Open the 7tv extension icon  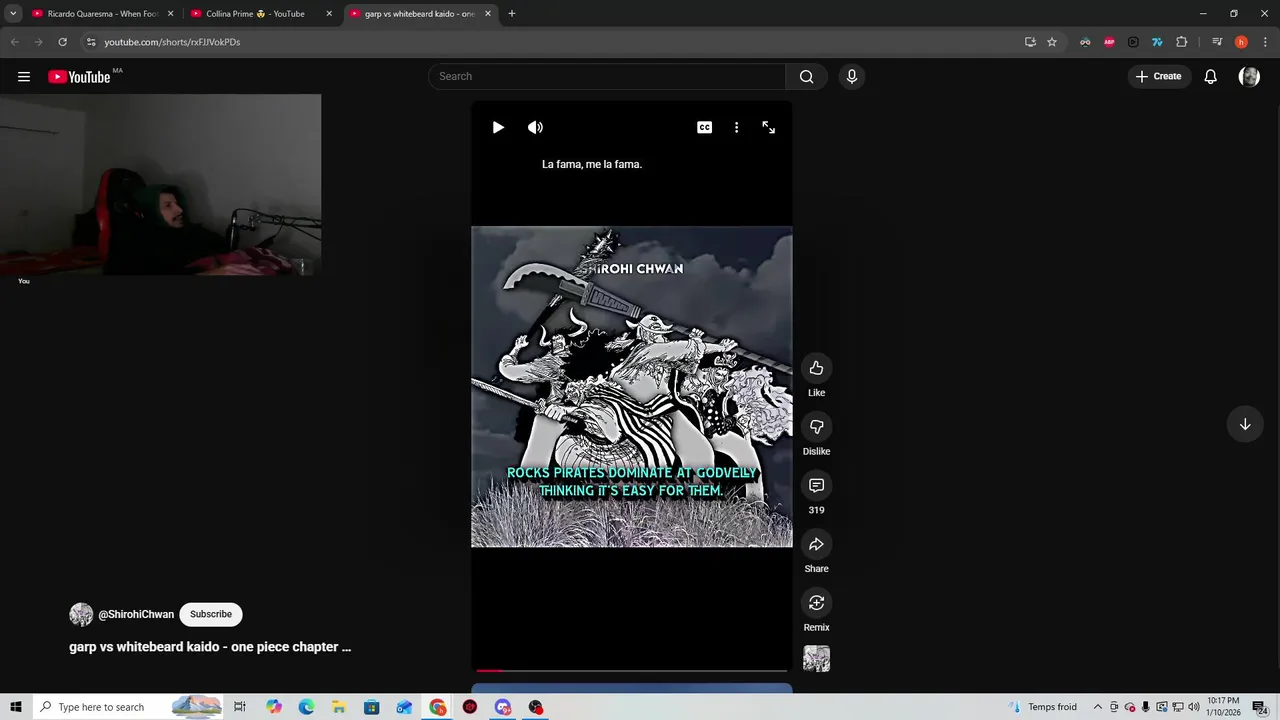[x=1157, y=42]
